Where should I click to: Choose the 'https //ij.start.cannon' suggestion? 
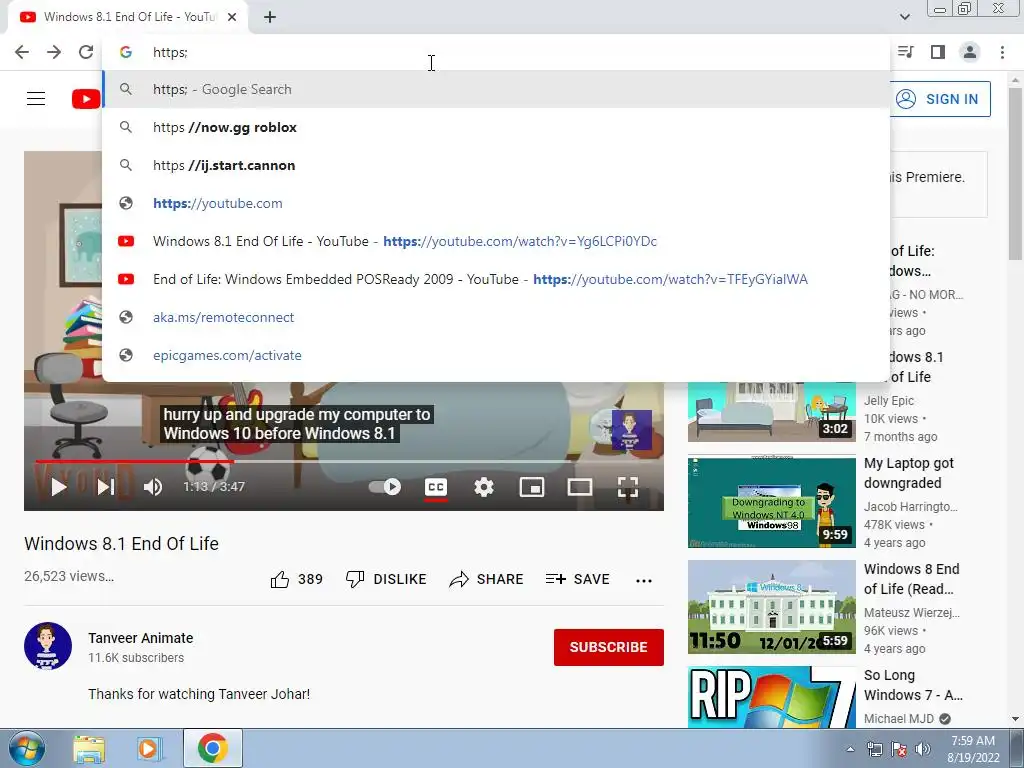point(496,165)
